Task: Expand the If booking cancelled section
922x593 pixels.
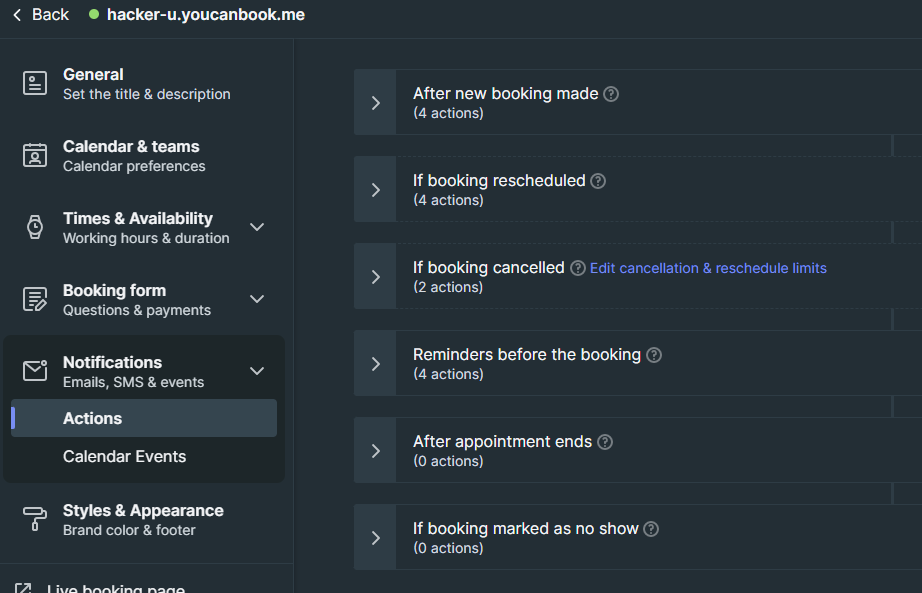Action: [376, 276]
